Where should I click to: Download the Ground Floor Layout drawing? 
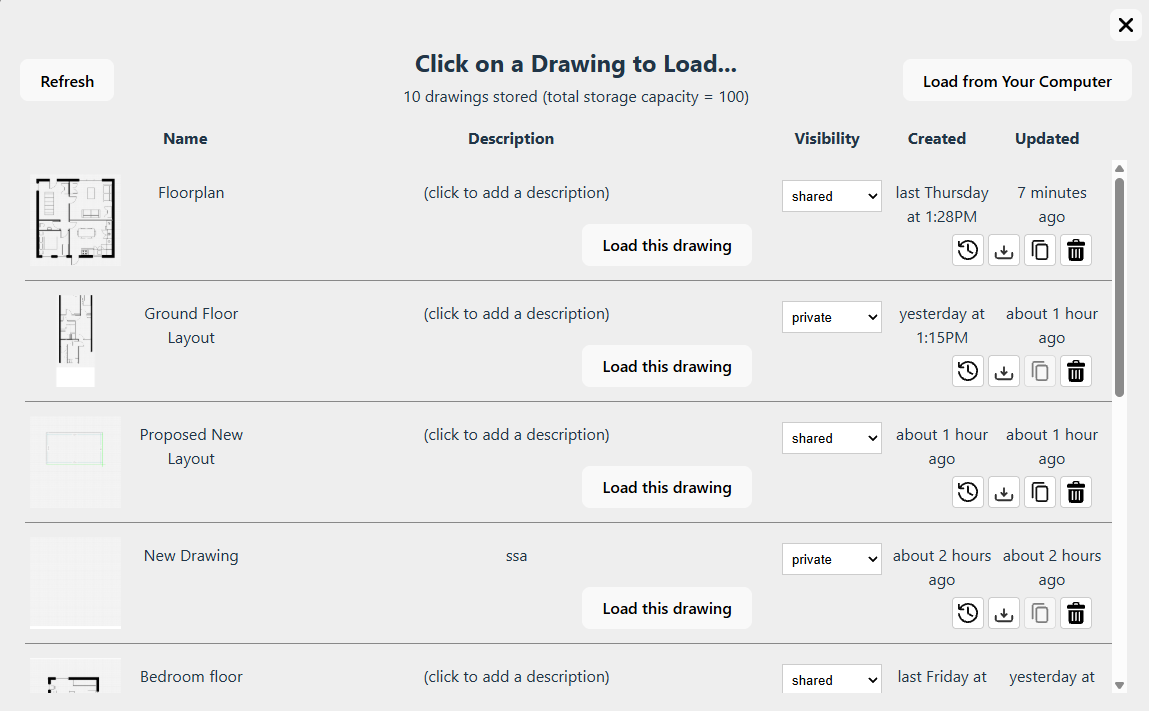coord(1004,372)
